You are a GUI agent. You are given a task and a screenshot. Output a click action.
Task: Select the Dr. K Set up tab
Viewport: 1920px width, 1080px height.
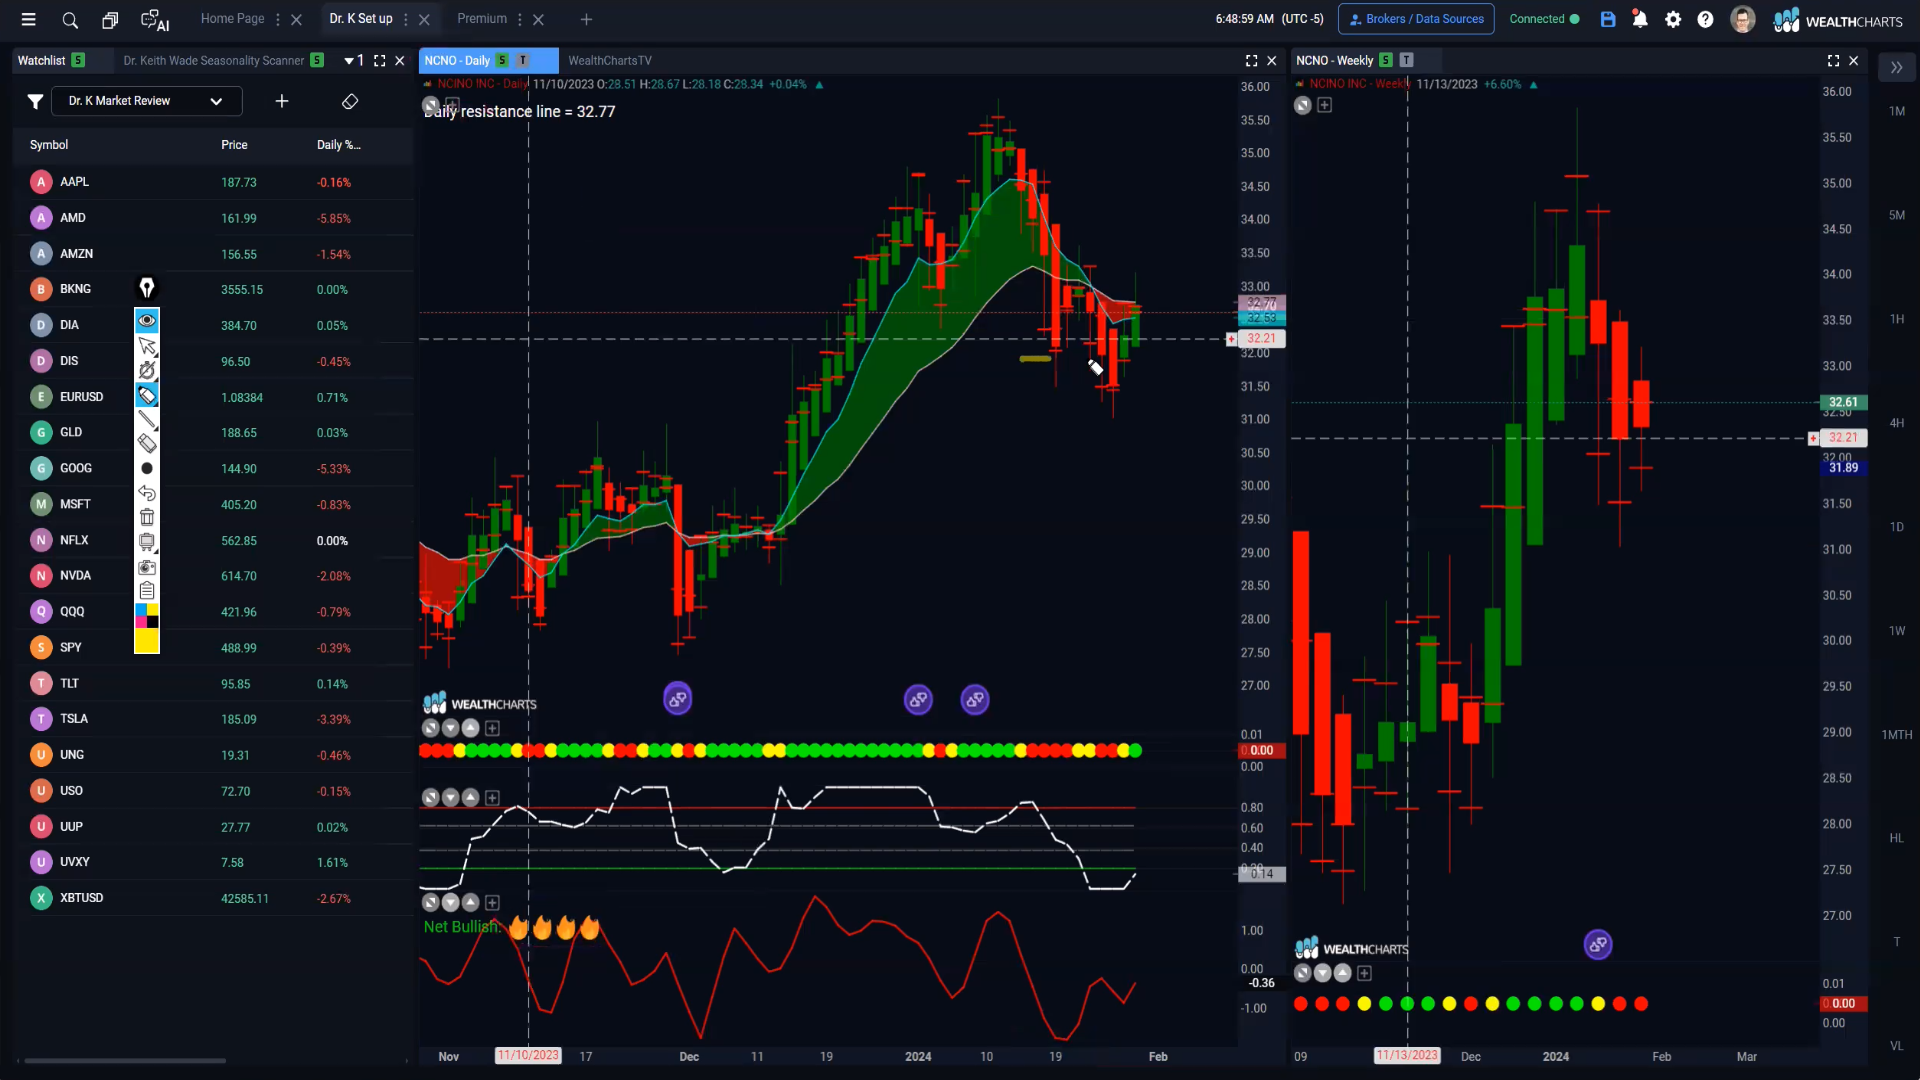pos(361,19)
